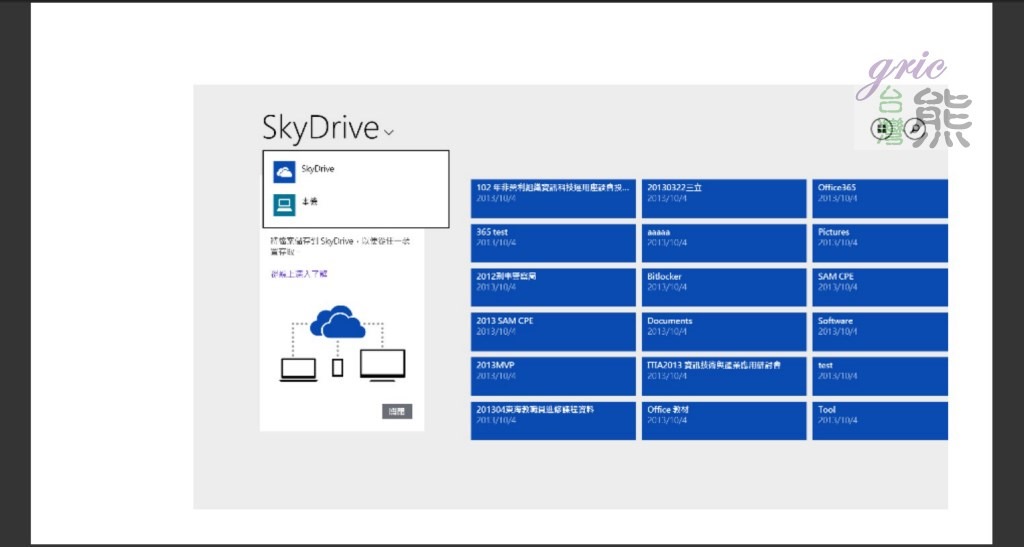The image size is (1024, 547).
Task: Open the Documents folder tile
Action: 724,332
